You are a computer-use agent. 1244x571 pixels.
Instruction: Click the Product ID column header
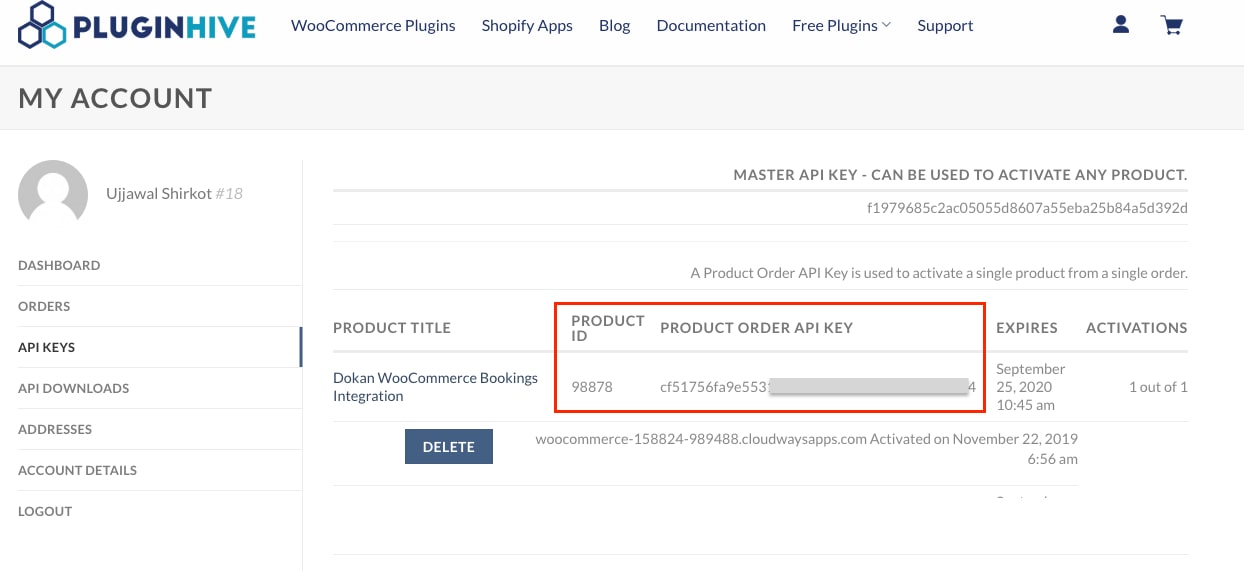coord(608,328)
